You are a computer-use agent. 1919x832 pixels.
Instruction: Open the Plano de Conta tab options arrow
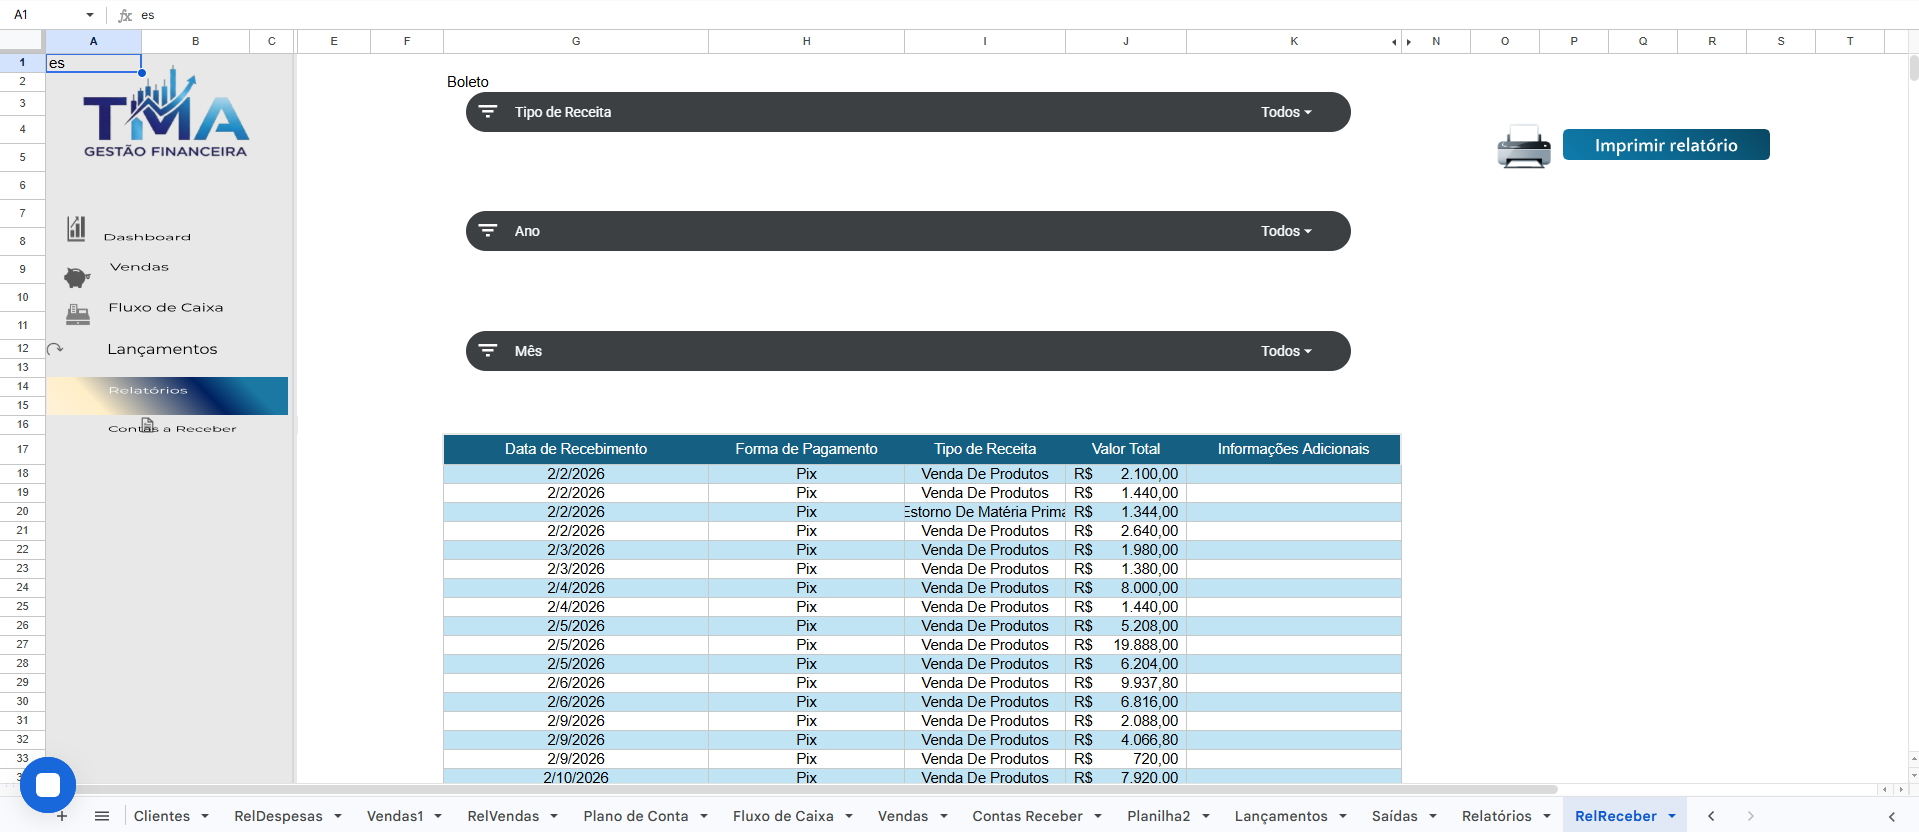click(x=704, y=816)
